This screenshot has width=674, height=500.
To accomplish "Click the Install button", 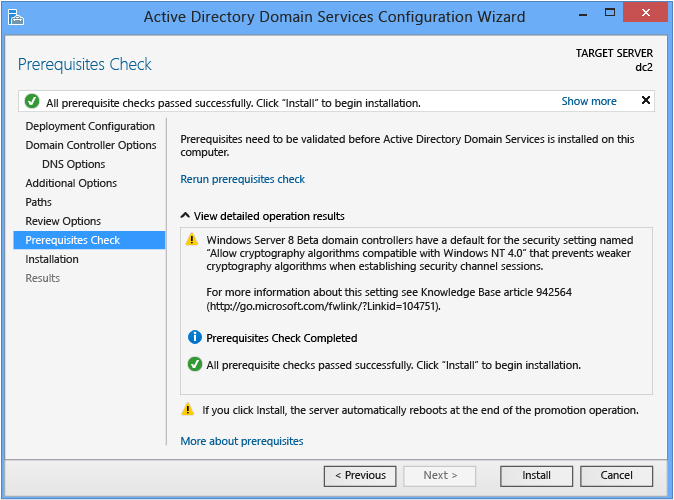I will (536, 475).
